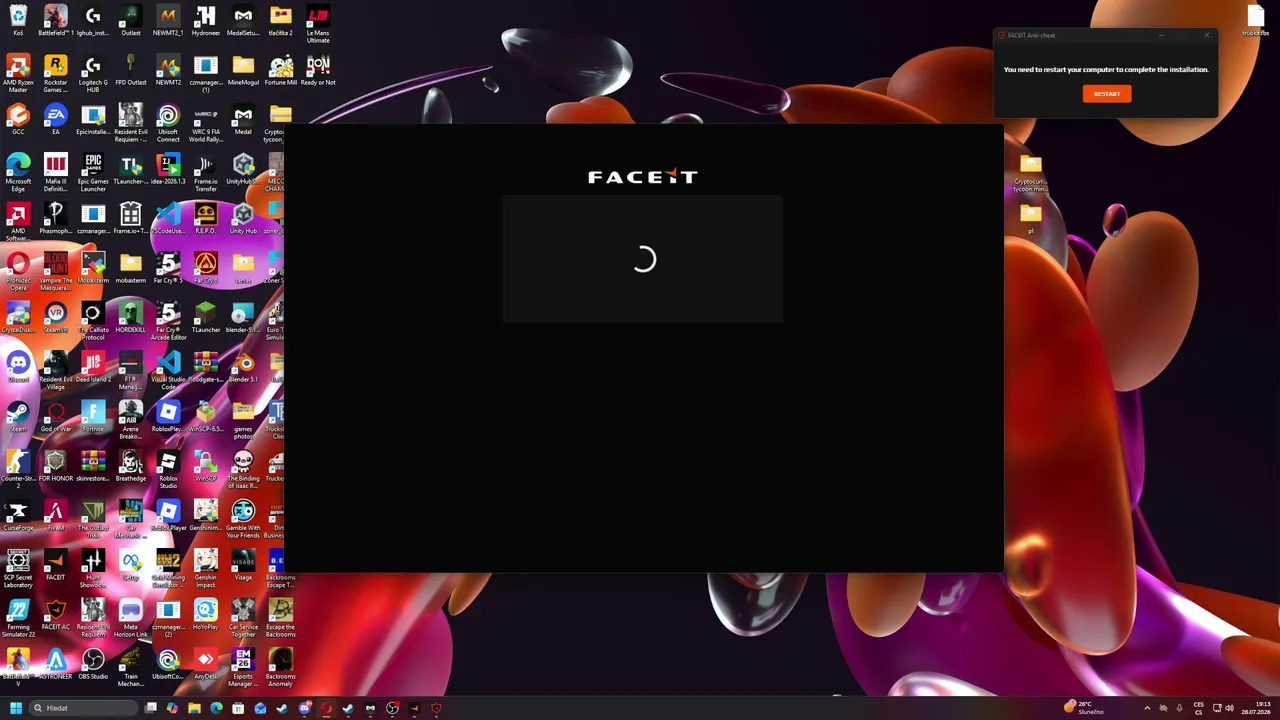Select the FPD Outlast shortcut

point(131,71)
